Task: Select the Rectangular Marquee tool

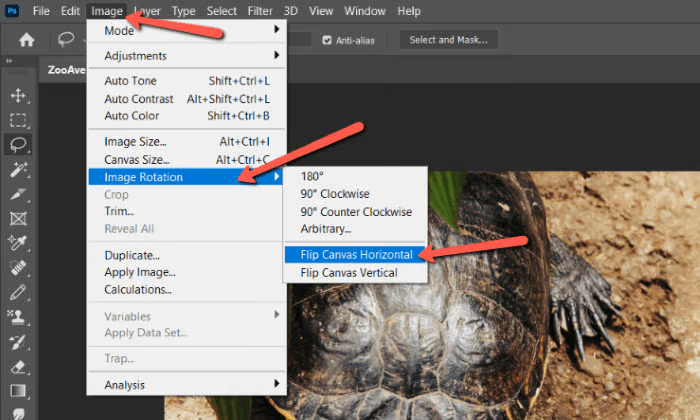Action: [x=18, y=120]
